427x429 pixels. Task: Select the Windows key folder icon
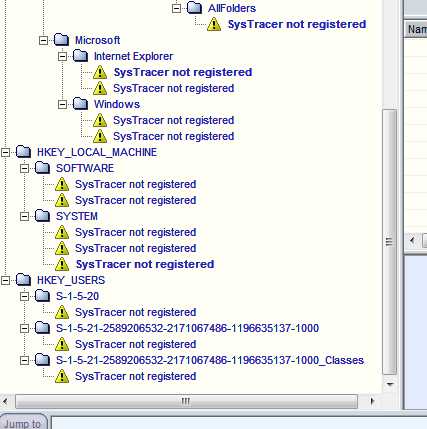click(80, 104)
